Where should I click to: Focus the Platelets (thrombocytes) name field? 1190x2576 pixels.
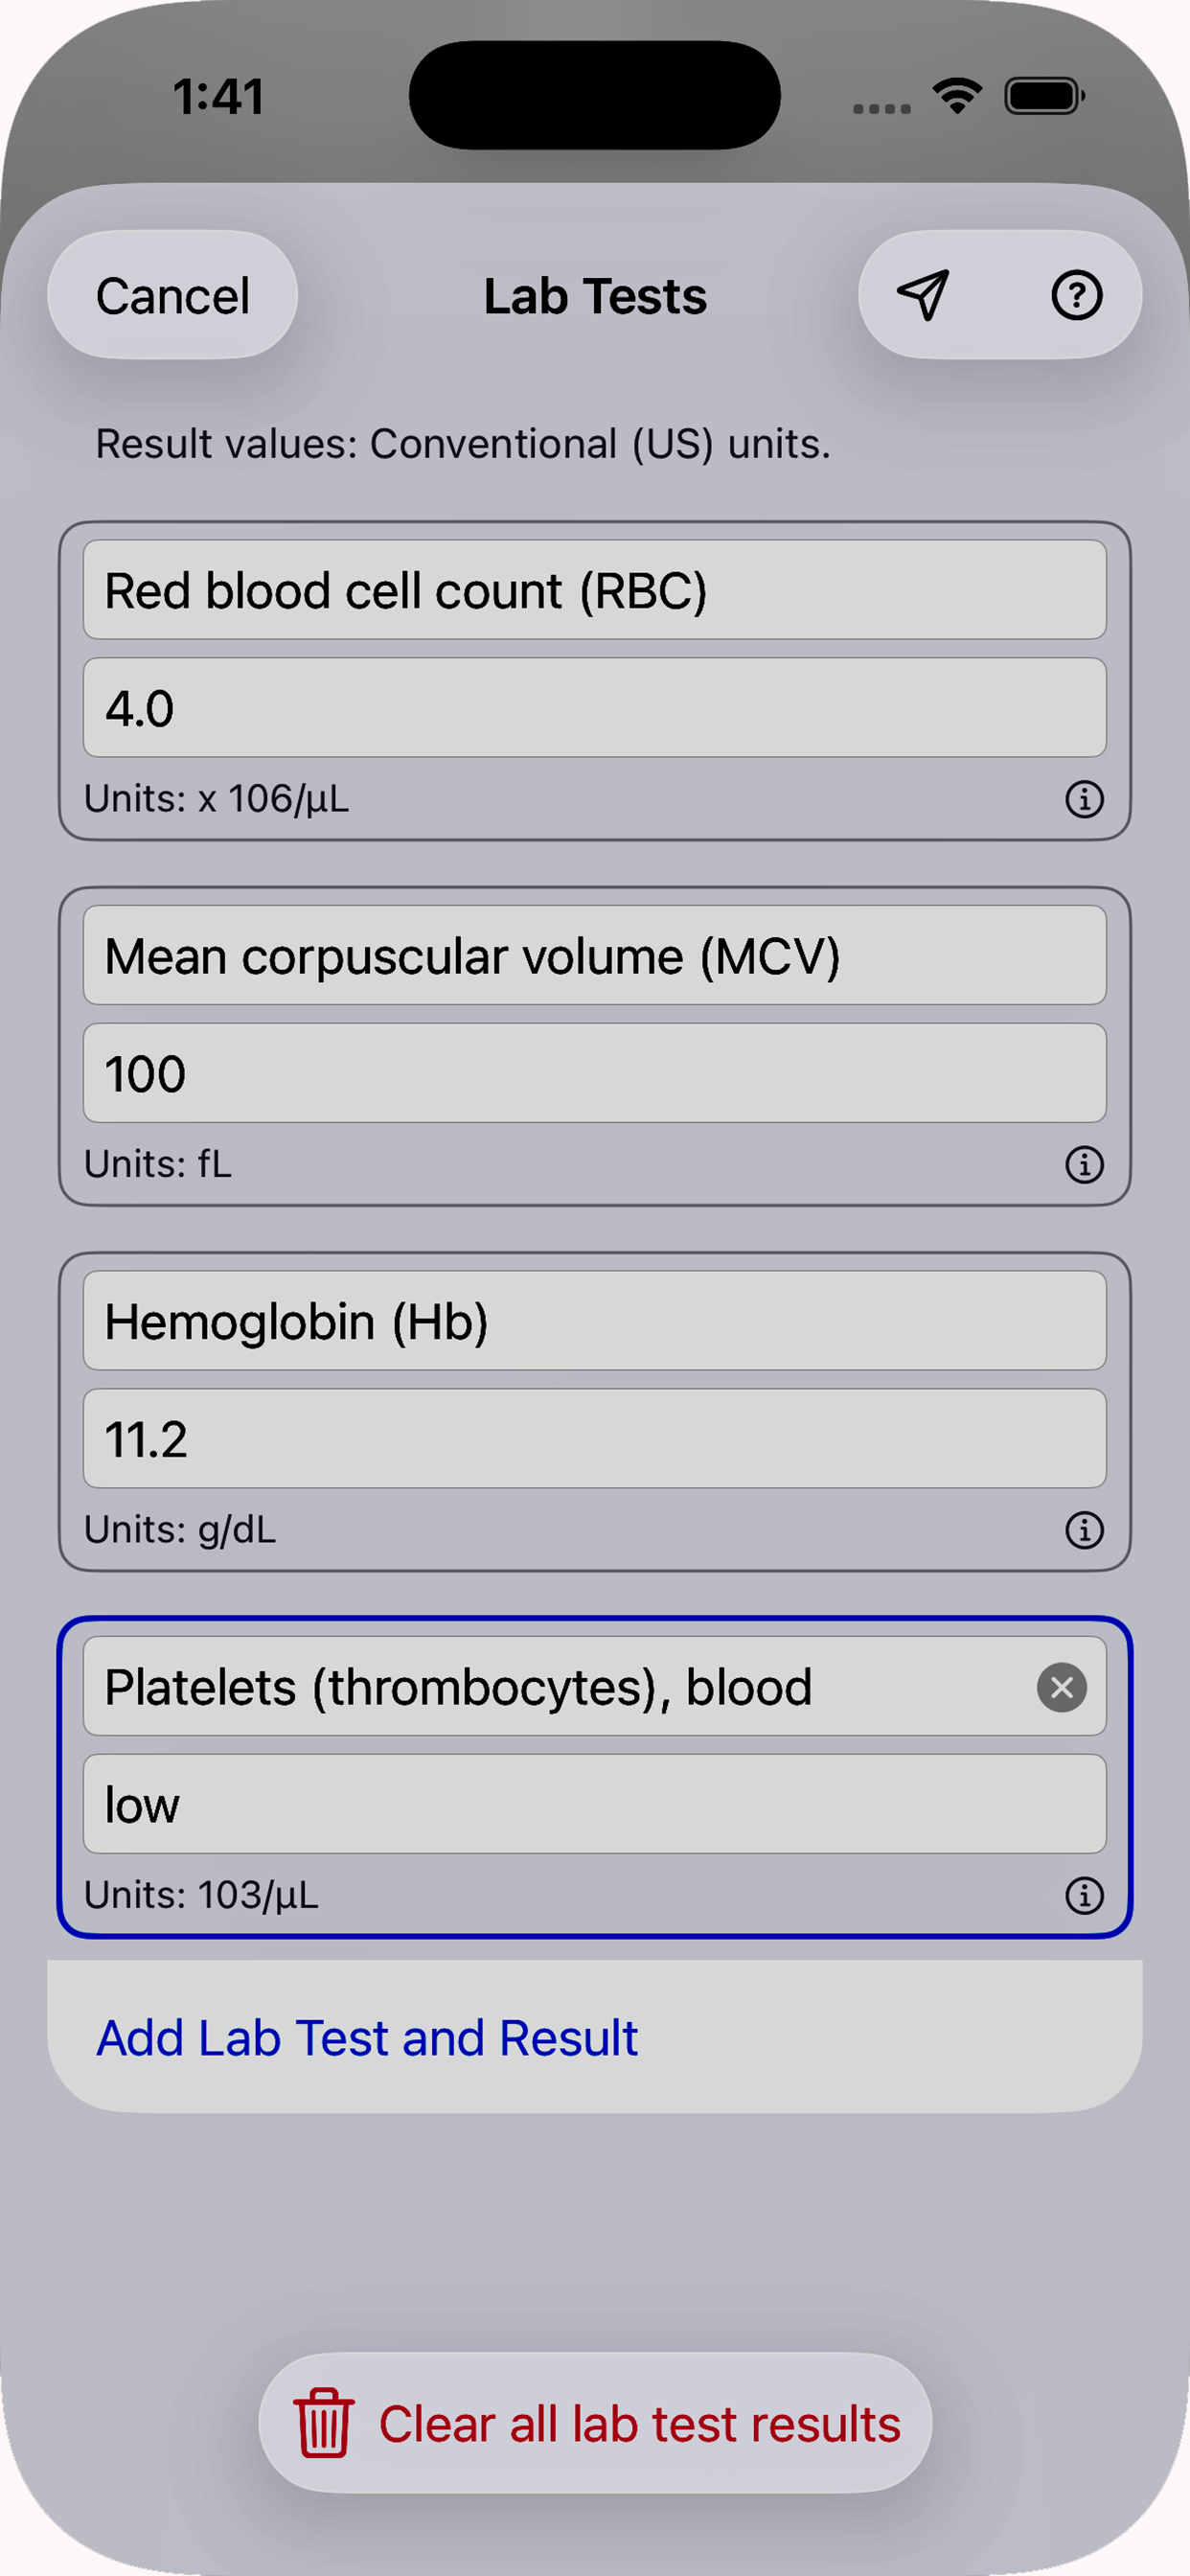[x=560, y=1687]
